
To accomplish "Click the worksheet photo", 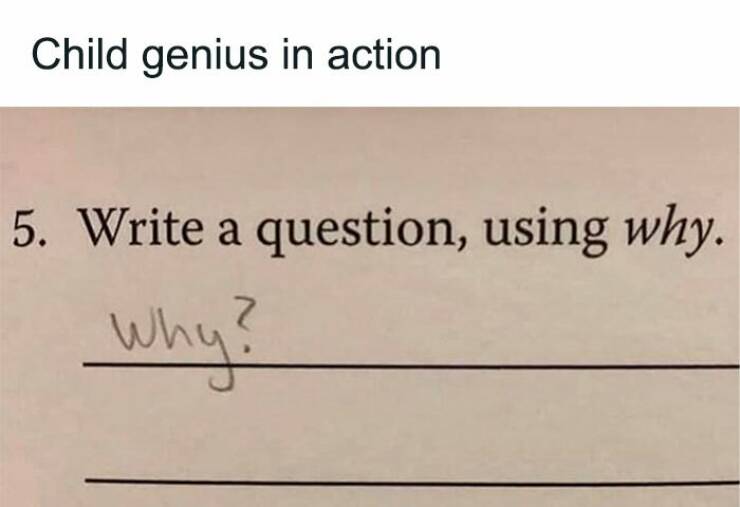I will [x=370, y=307].
